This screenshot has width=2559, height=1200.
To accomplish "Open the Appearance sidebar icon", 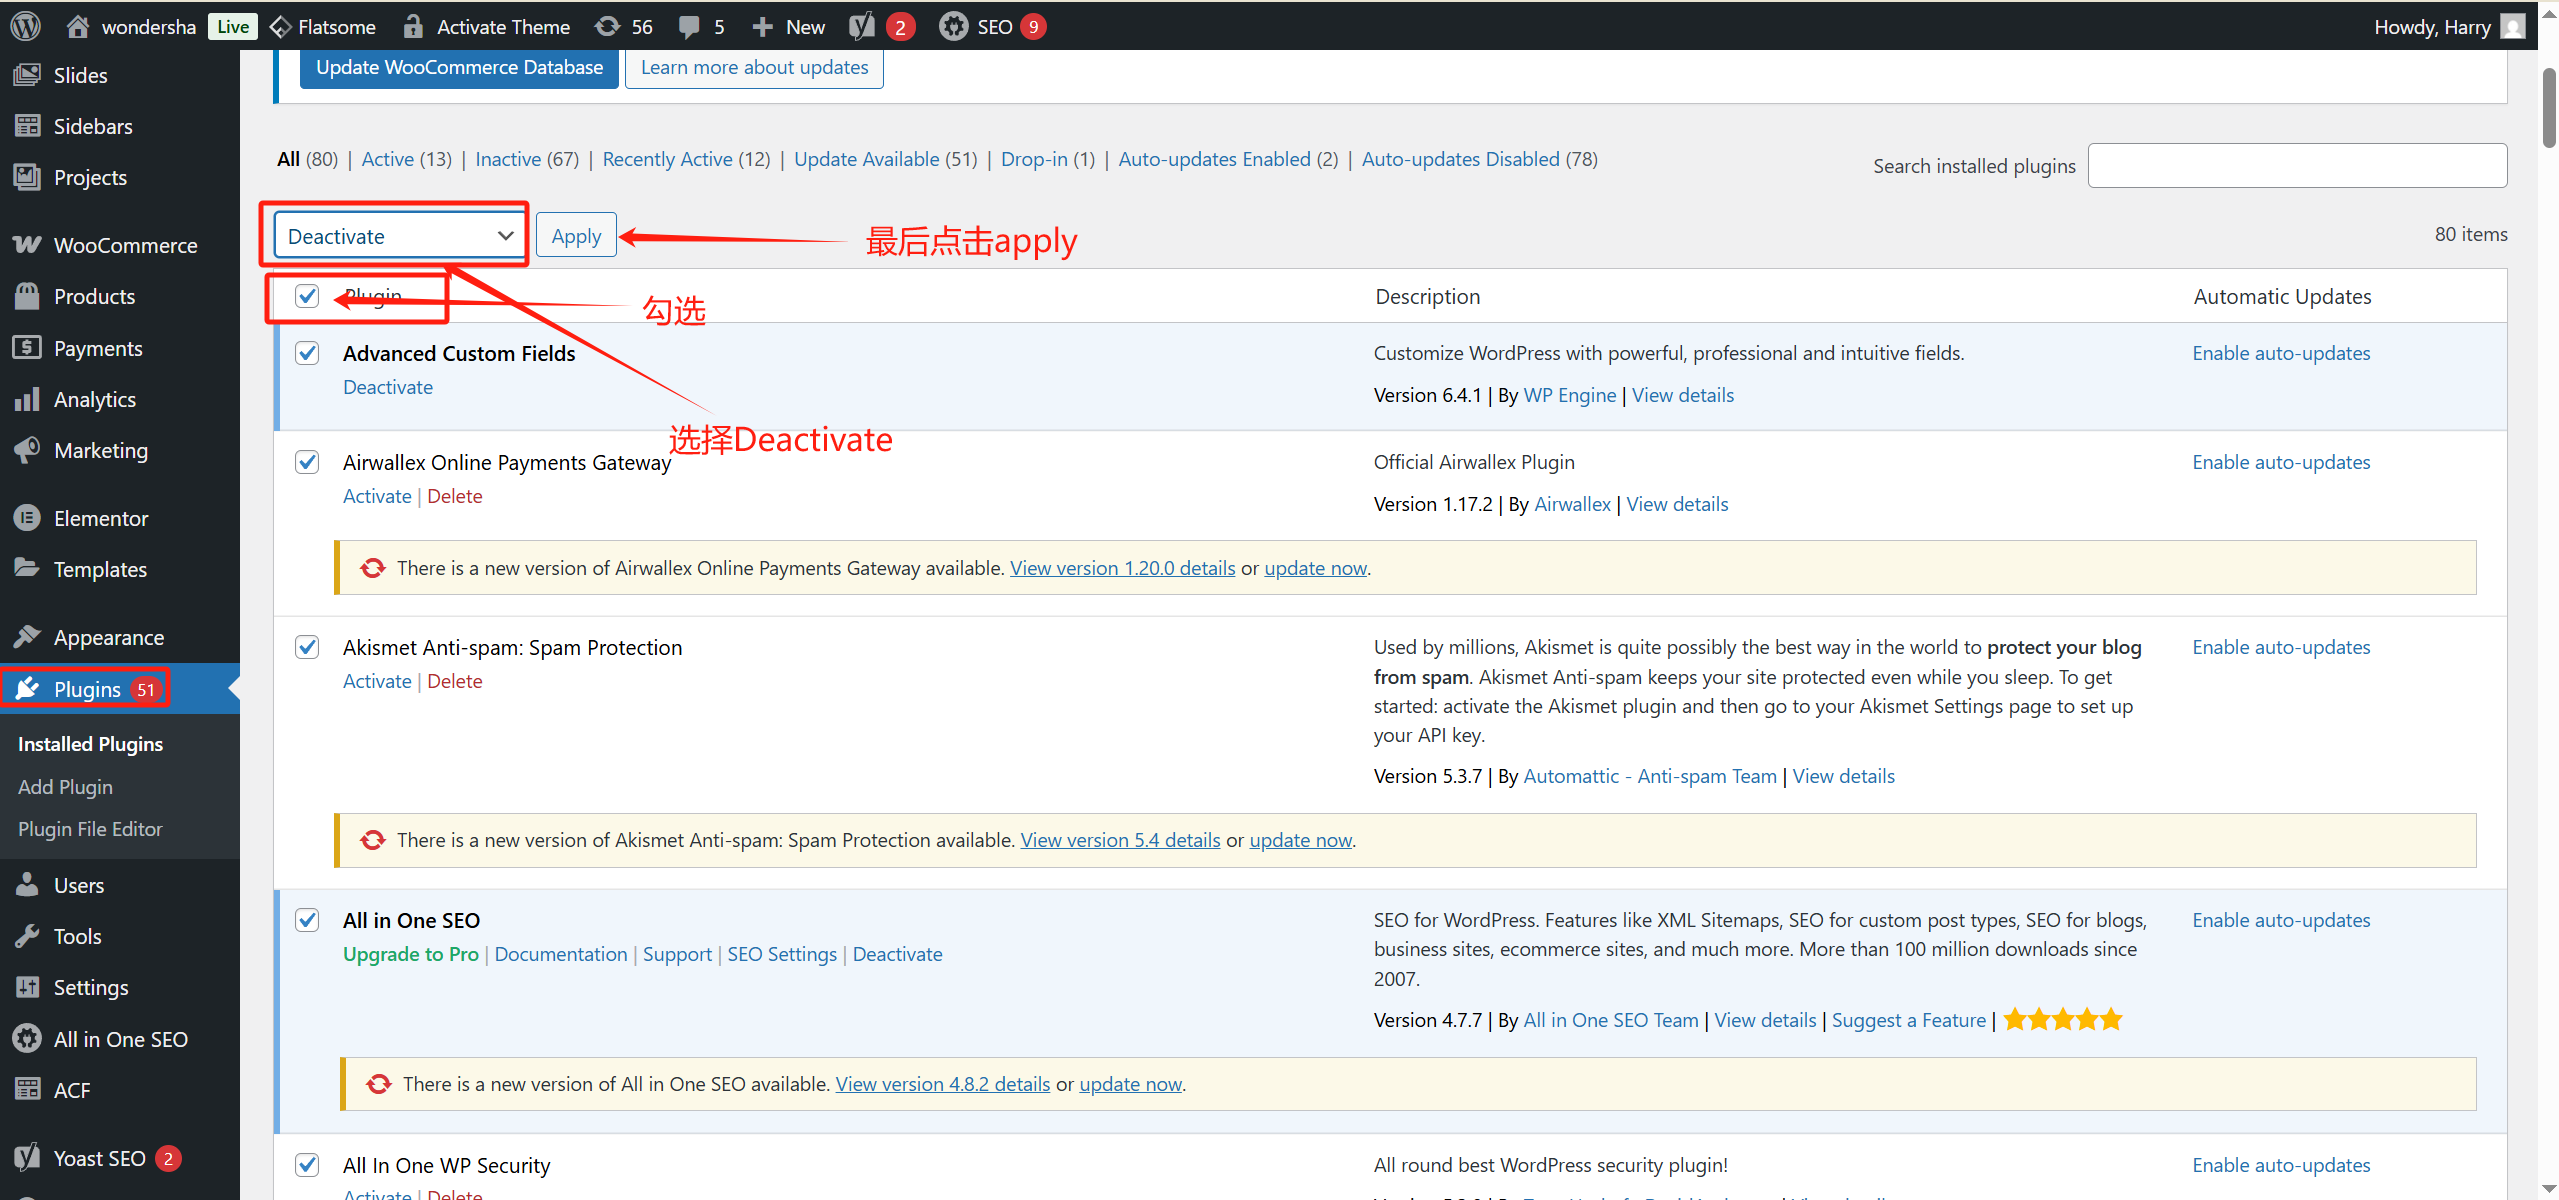I will 27,637.
